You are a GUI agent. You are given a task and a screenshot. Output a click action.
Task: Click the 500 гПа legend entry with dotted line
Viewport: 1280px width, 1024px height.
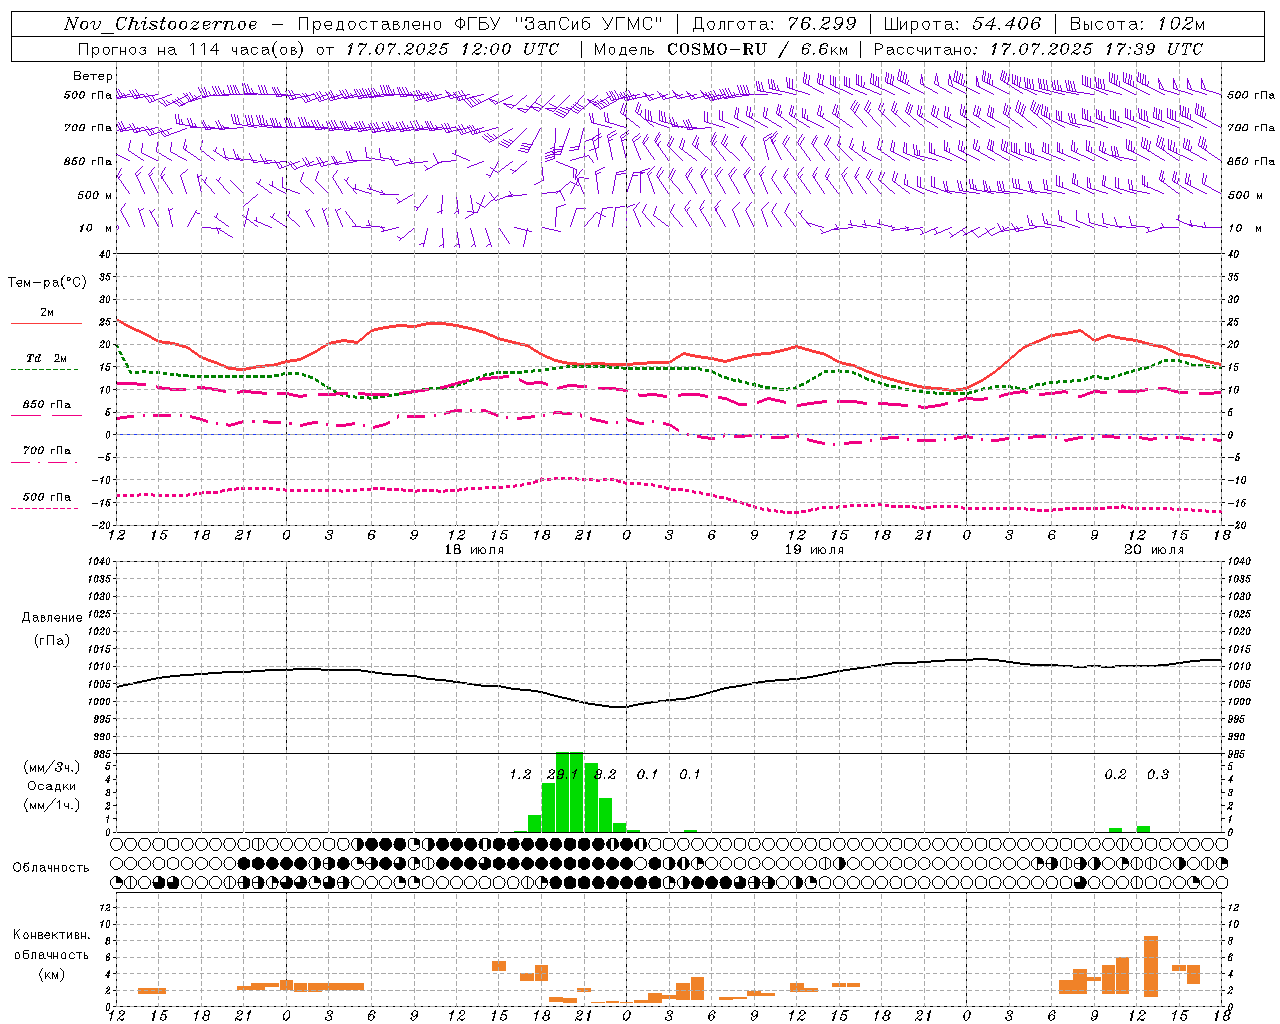point(46,500)
